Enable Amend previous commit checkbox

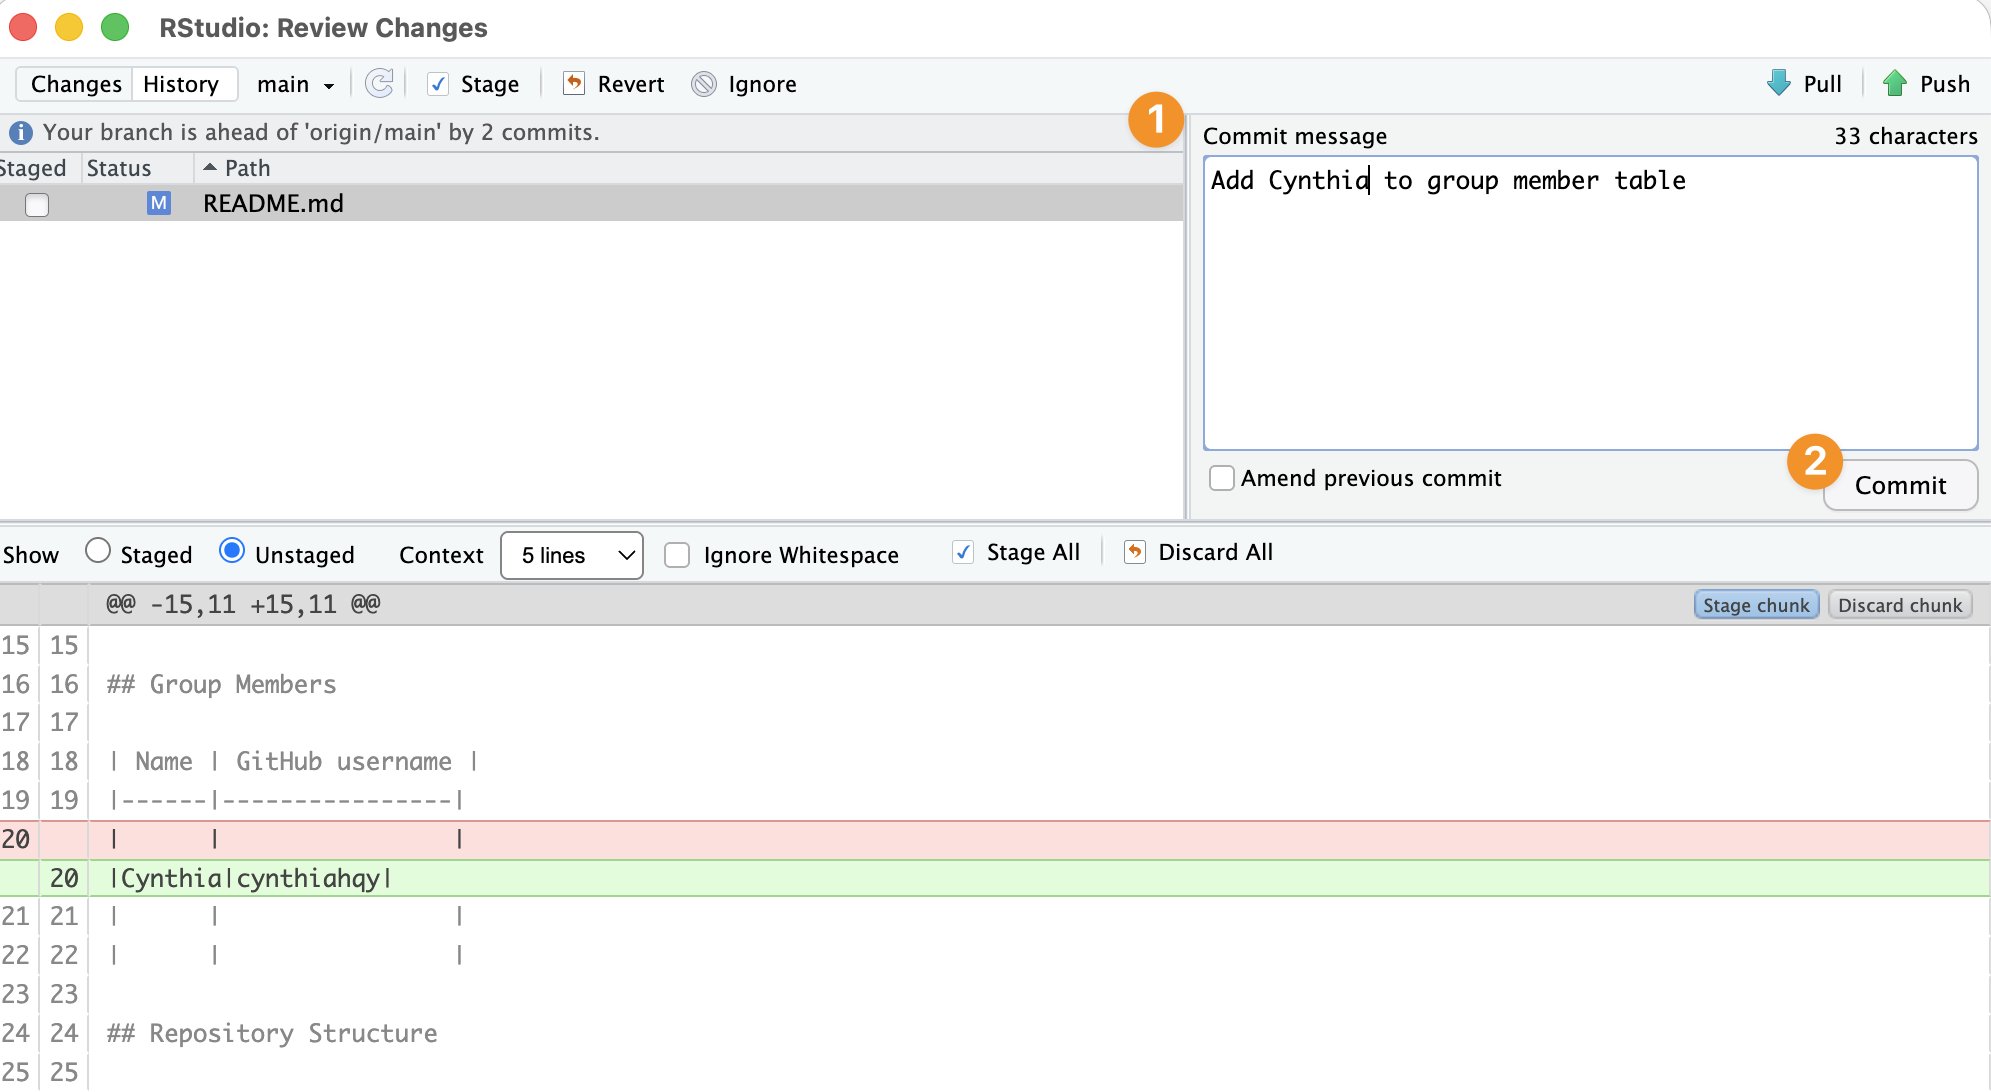tap(1222, 478)
